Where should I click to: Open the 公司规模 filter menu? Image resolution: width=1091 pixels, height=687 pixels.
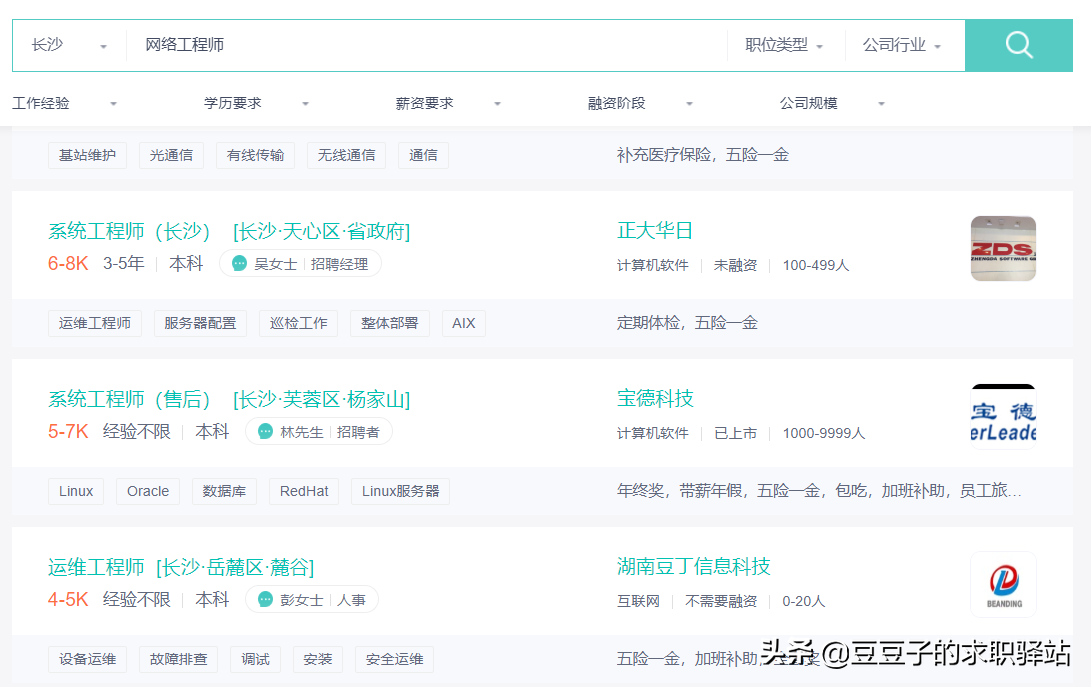tap(833, 103)
